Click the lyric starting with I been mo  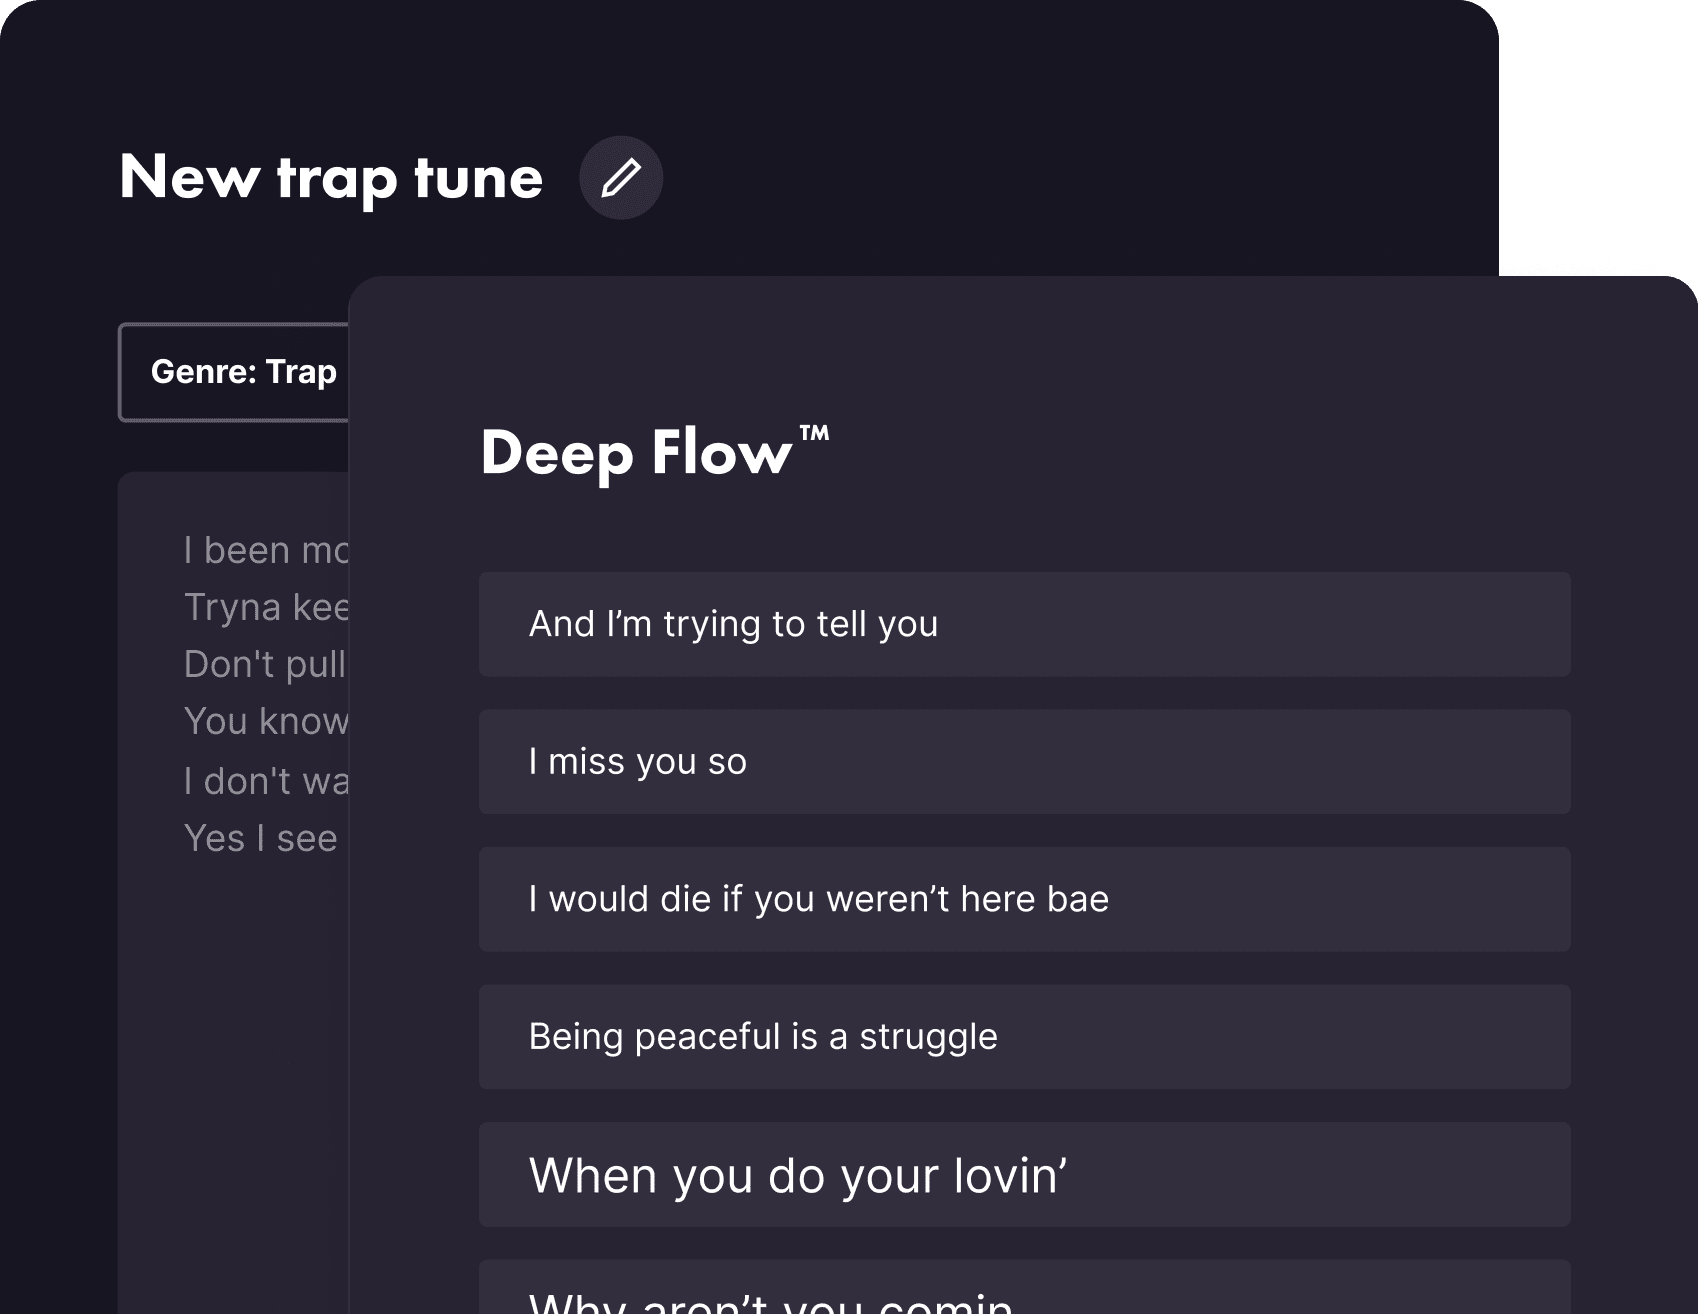(x=264, y=549)
